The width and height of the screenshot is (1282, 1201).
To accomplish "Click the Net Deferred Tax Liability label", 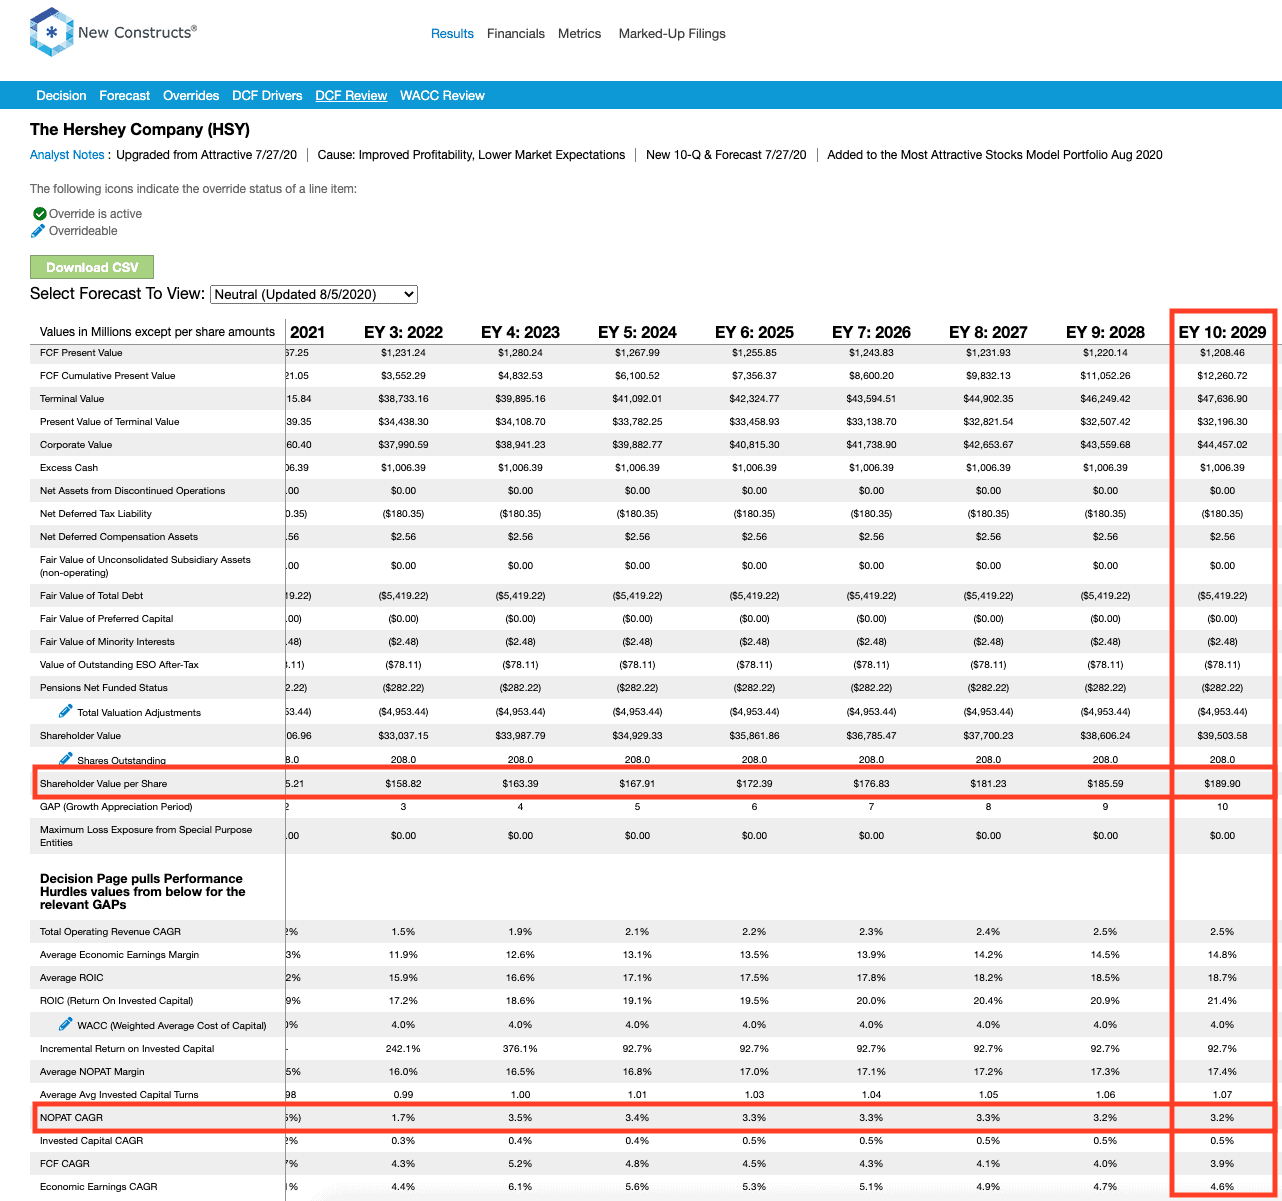I will click(96, 514).
